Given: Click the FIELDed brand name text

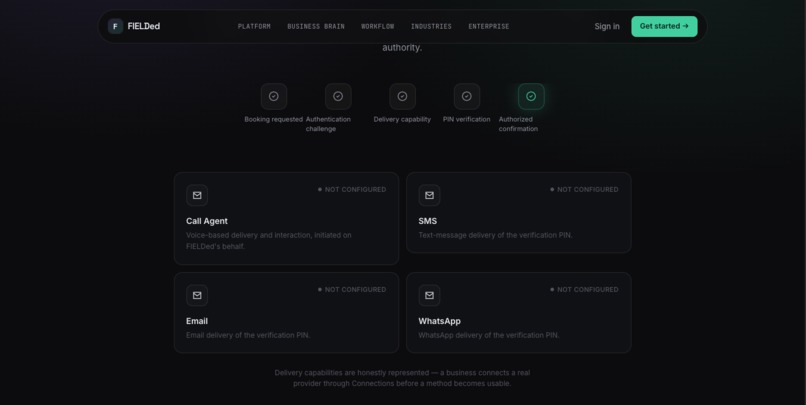Looking at the screenshot, I should click(x=143, y=26).
